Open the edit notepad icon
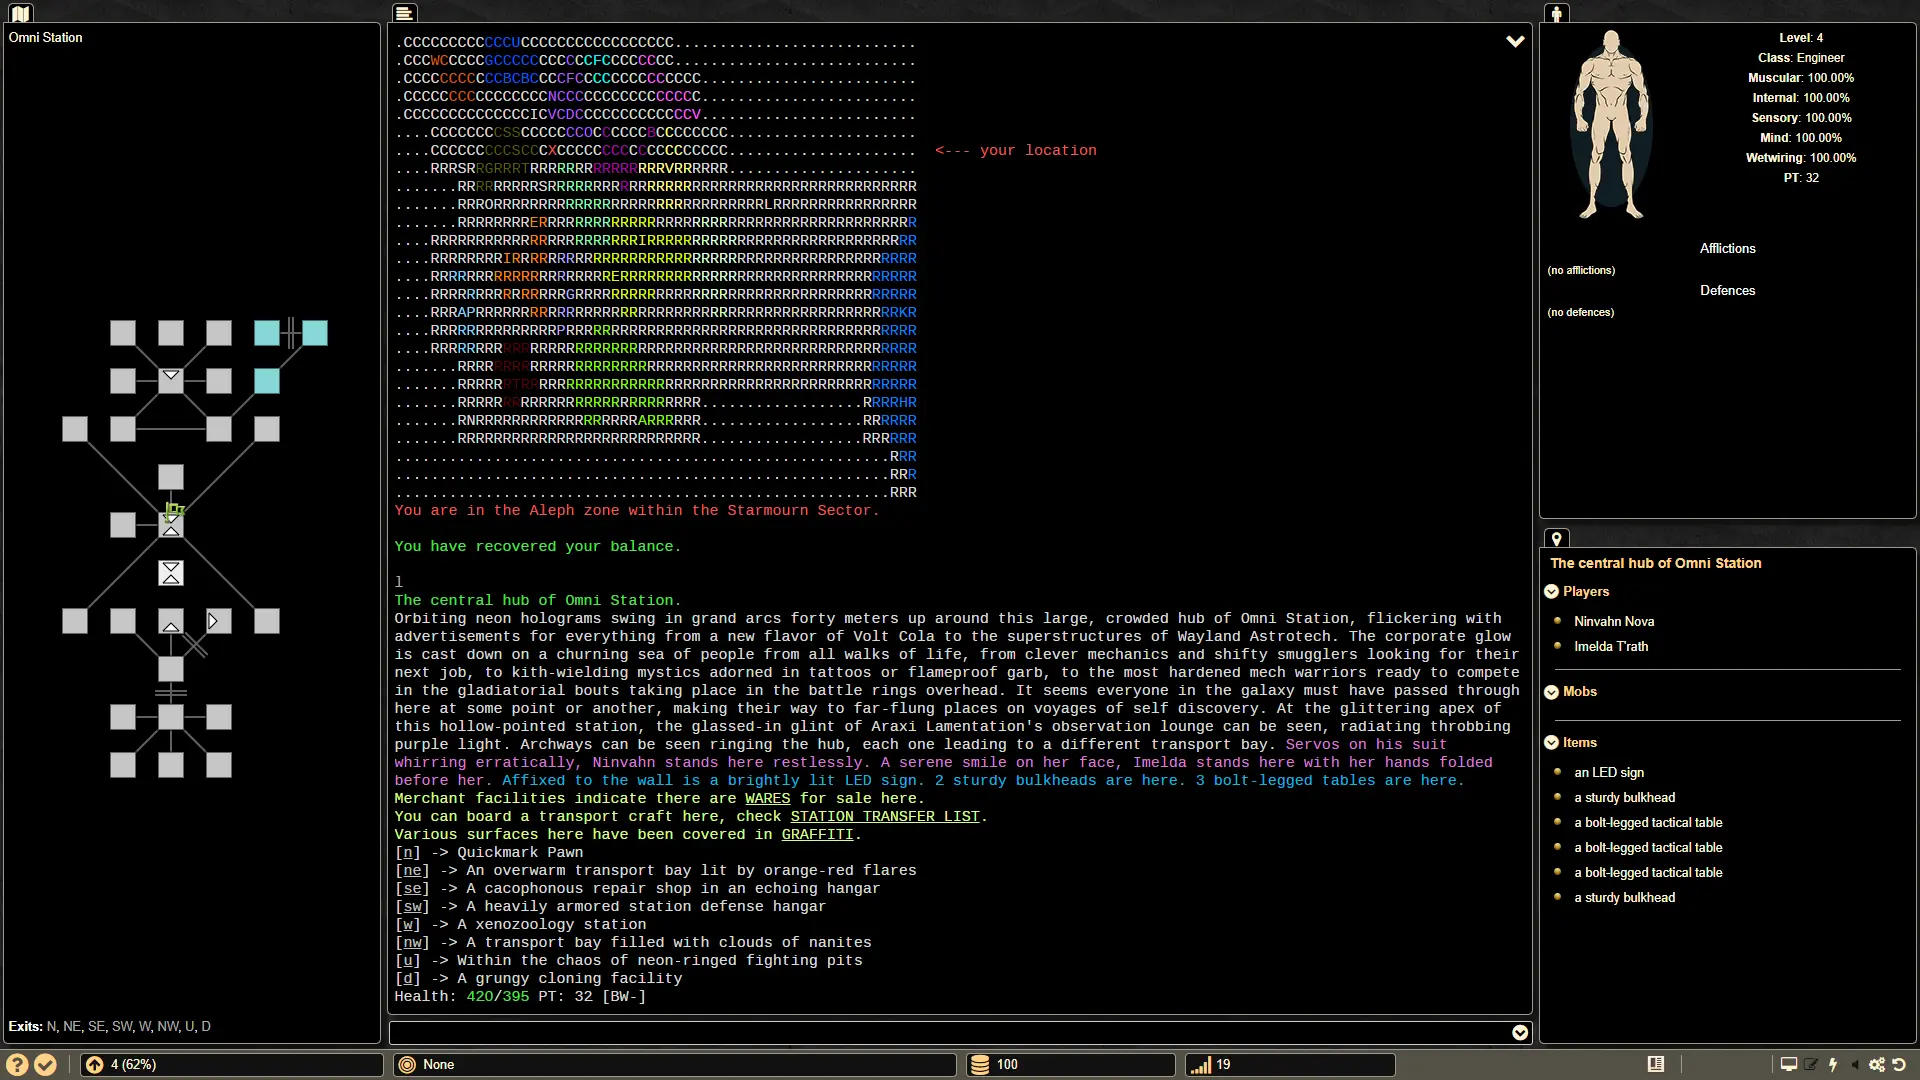 click(x=1811, y=1064)
